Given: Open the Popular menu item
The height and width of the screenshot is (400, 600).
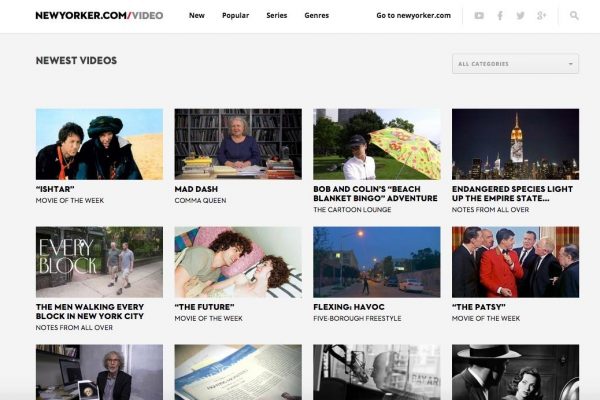Looking at the screenshot, I should click(235, 16).
